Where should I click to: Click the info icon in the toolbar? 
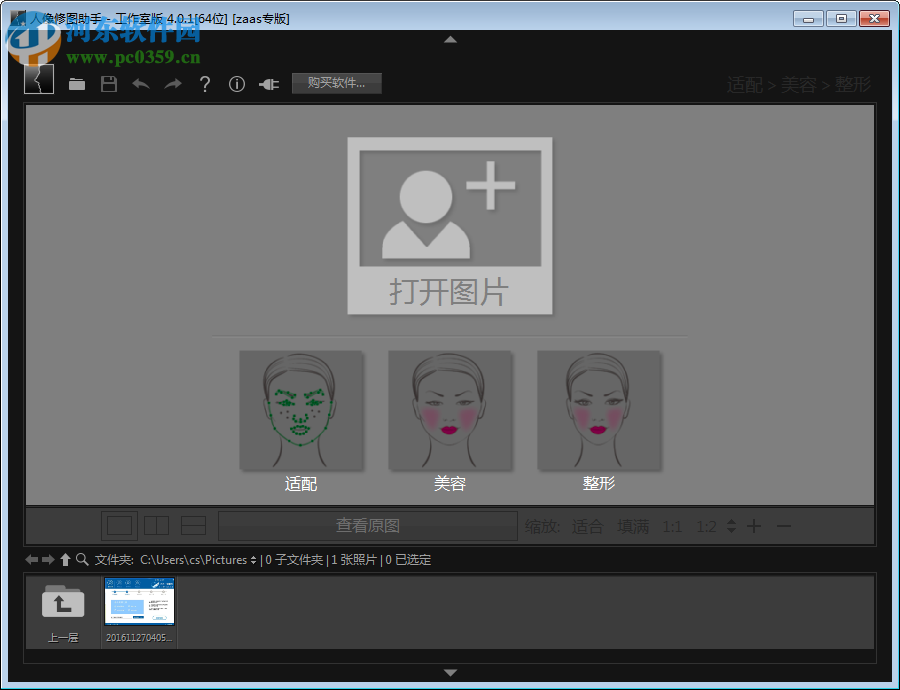[x=236, y=84]
